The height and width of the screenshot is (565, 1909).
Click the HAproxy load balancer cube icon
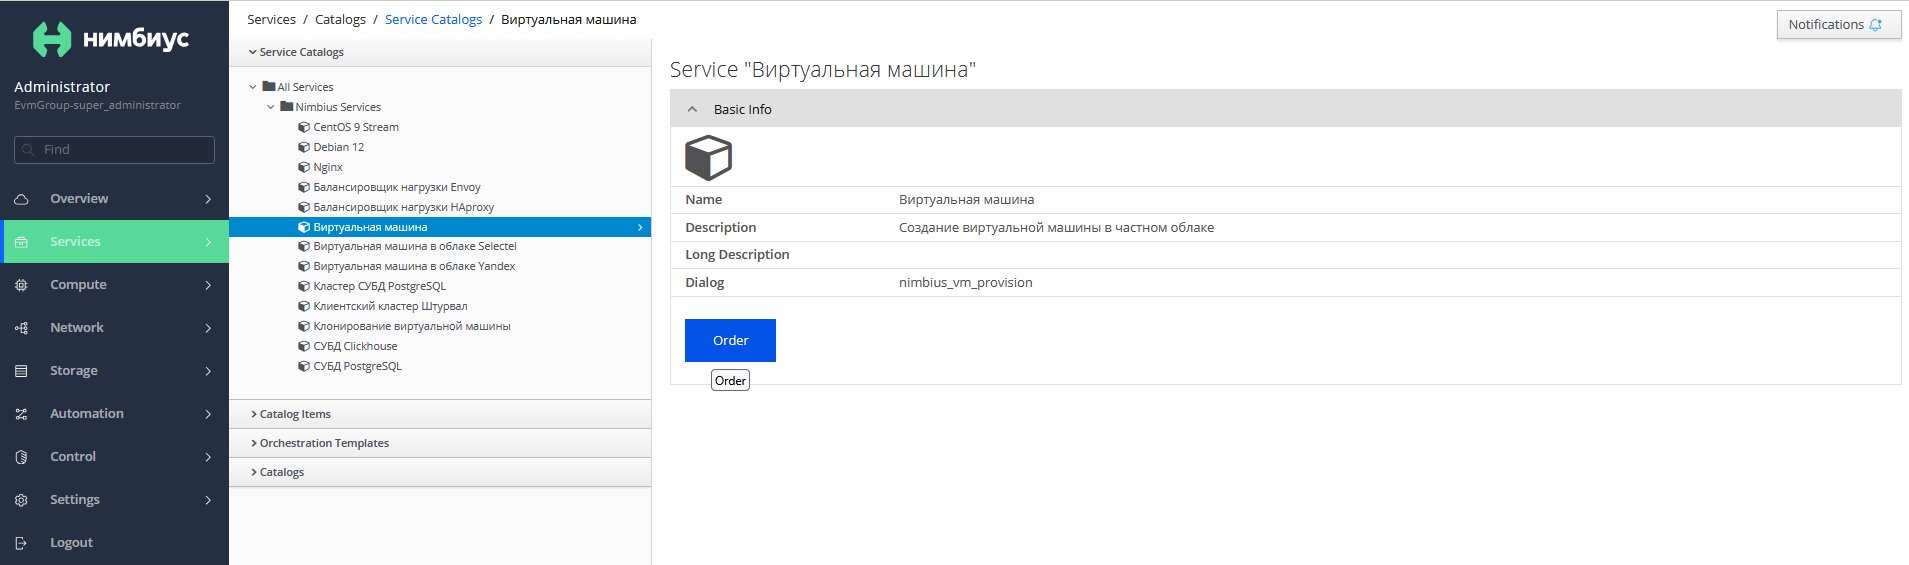coord(304,207)
